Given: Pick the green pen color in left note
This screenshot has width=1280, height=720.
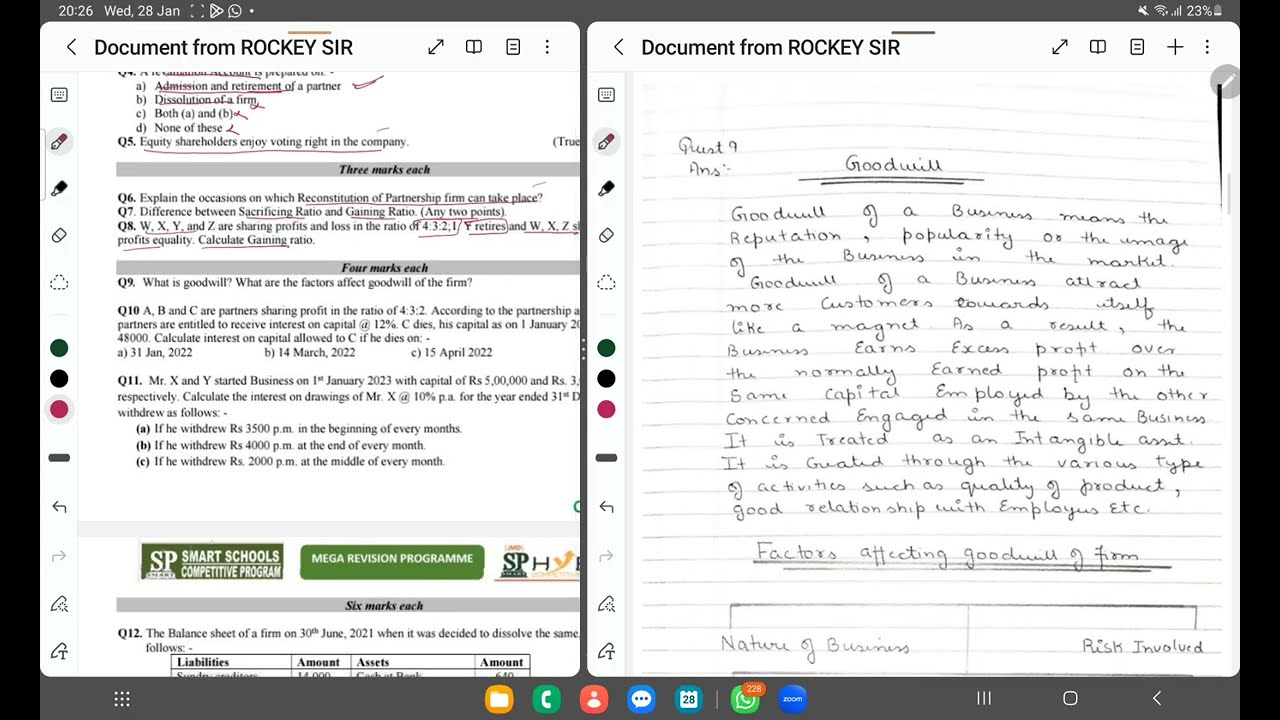Looking at the screenshot, I should coord(59,348).
